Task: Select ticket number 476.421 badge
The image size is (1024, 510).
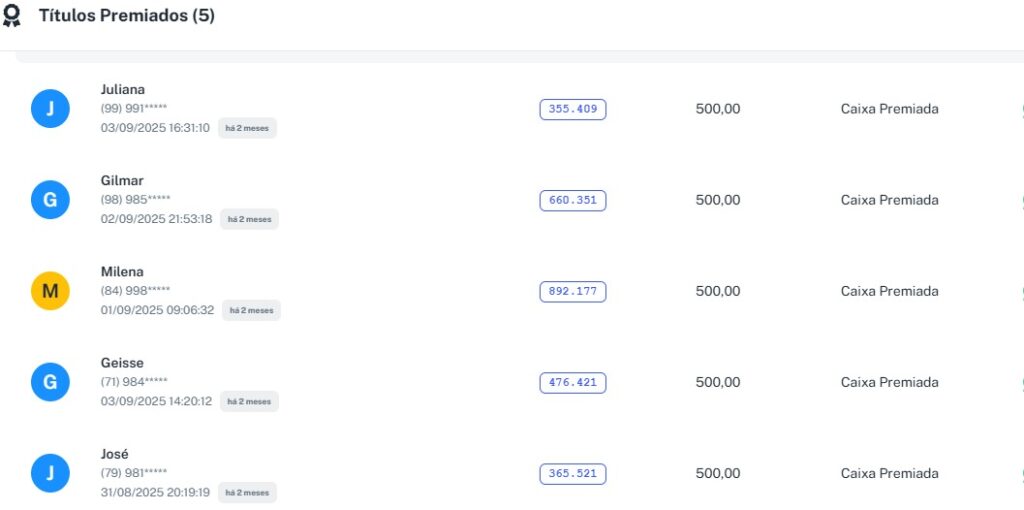Action: [572, 382]
